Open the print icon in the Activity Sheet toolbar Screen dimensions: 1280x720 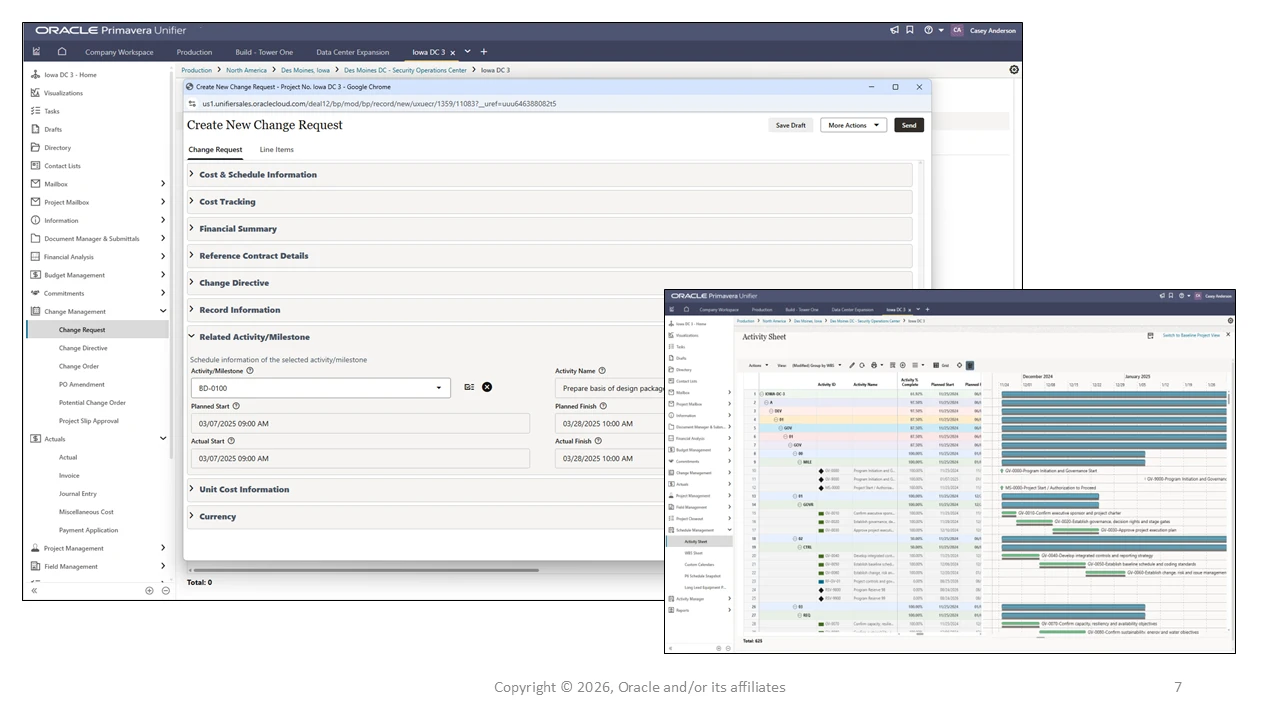tap(874, 365)
